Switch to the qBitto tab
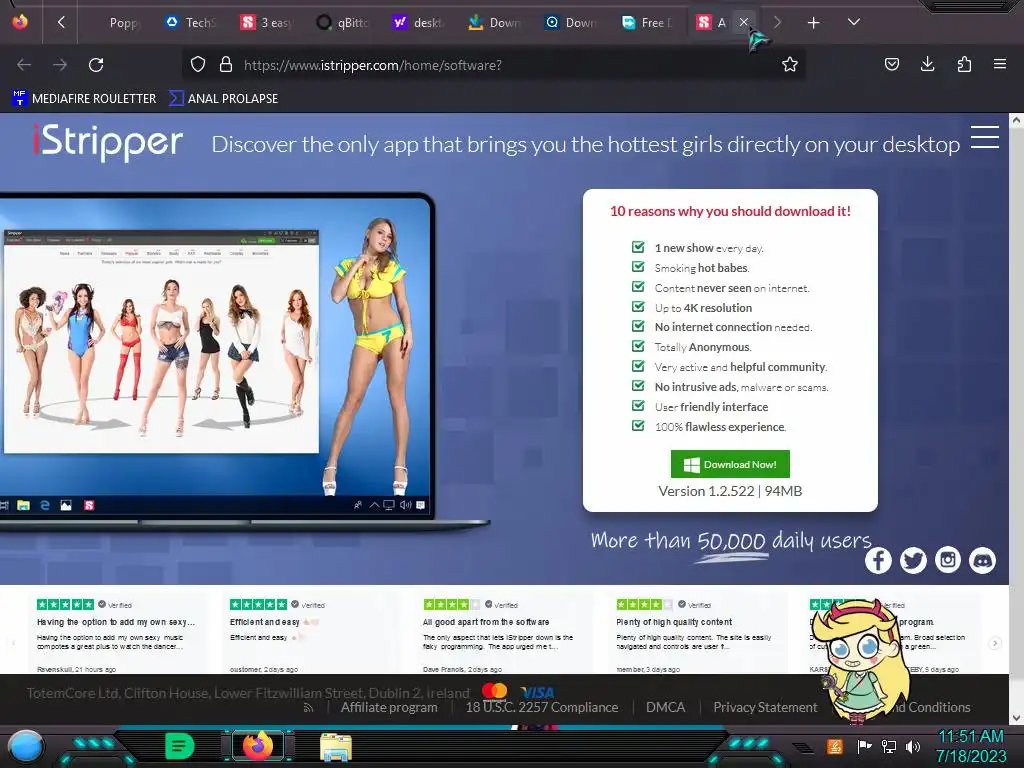This screenshot has width=1024, height=768. pos(342,23)
